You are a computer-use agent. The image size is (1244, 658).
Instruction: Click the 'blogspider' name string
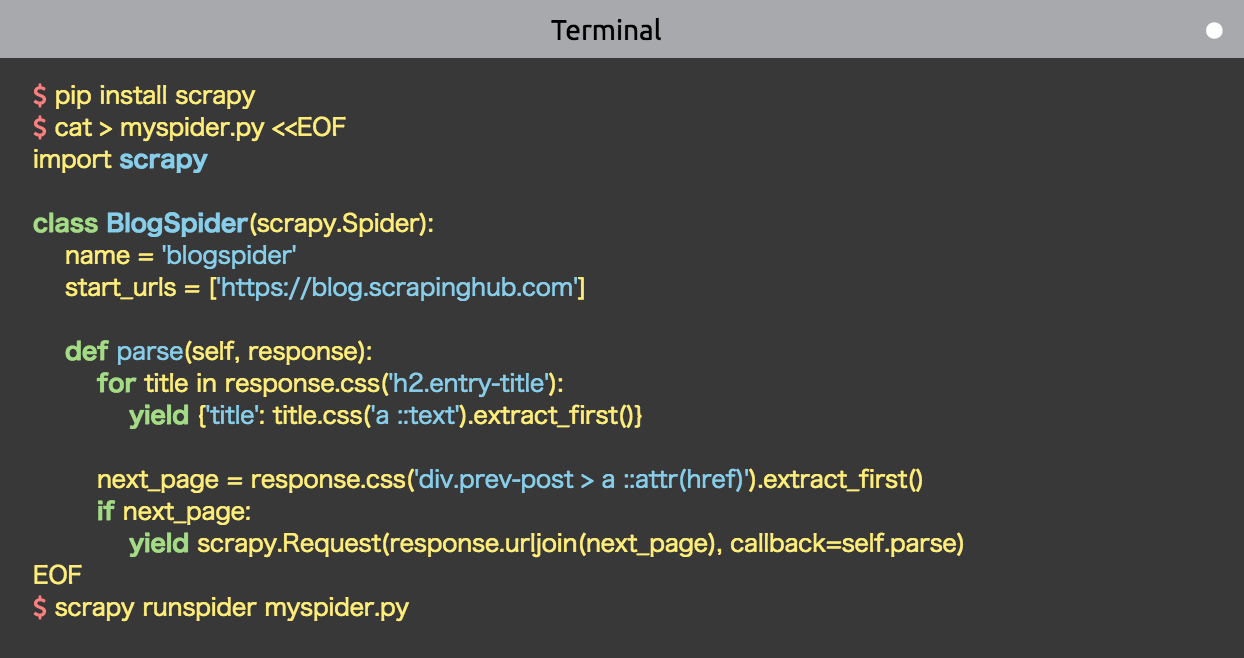tap(229, 256)
